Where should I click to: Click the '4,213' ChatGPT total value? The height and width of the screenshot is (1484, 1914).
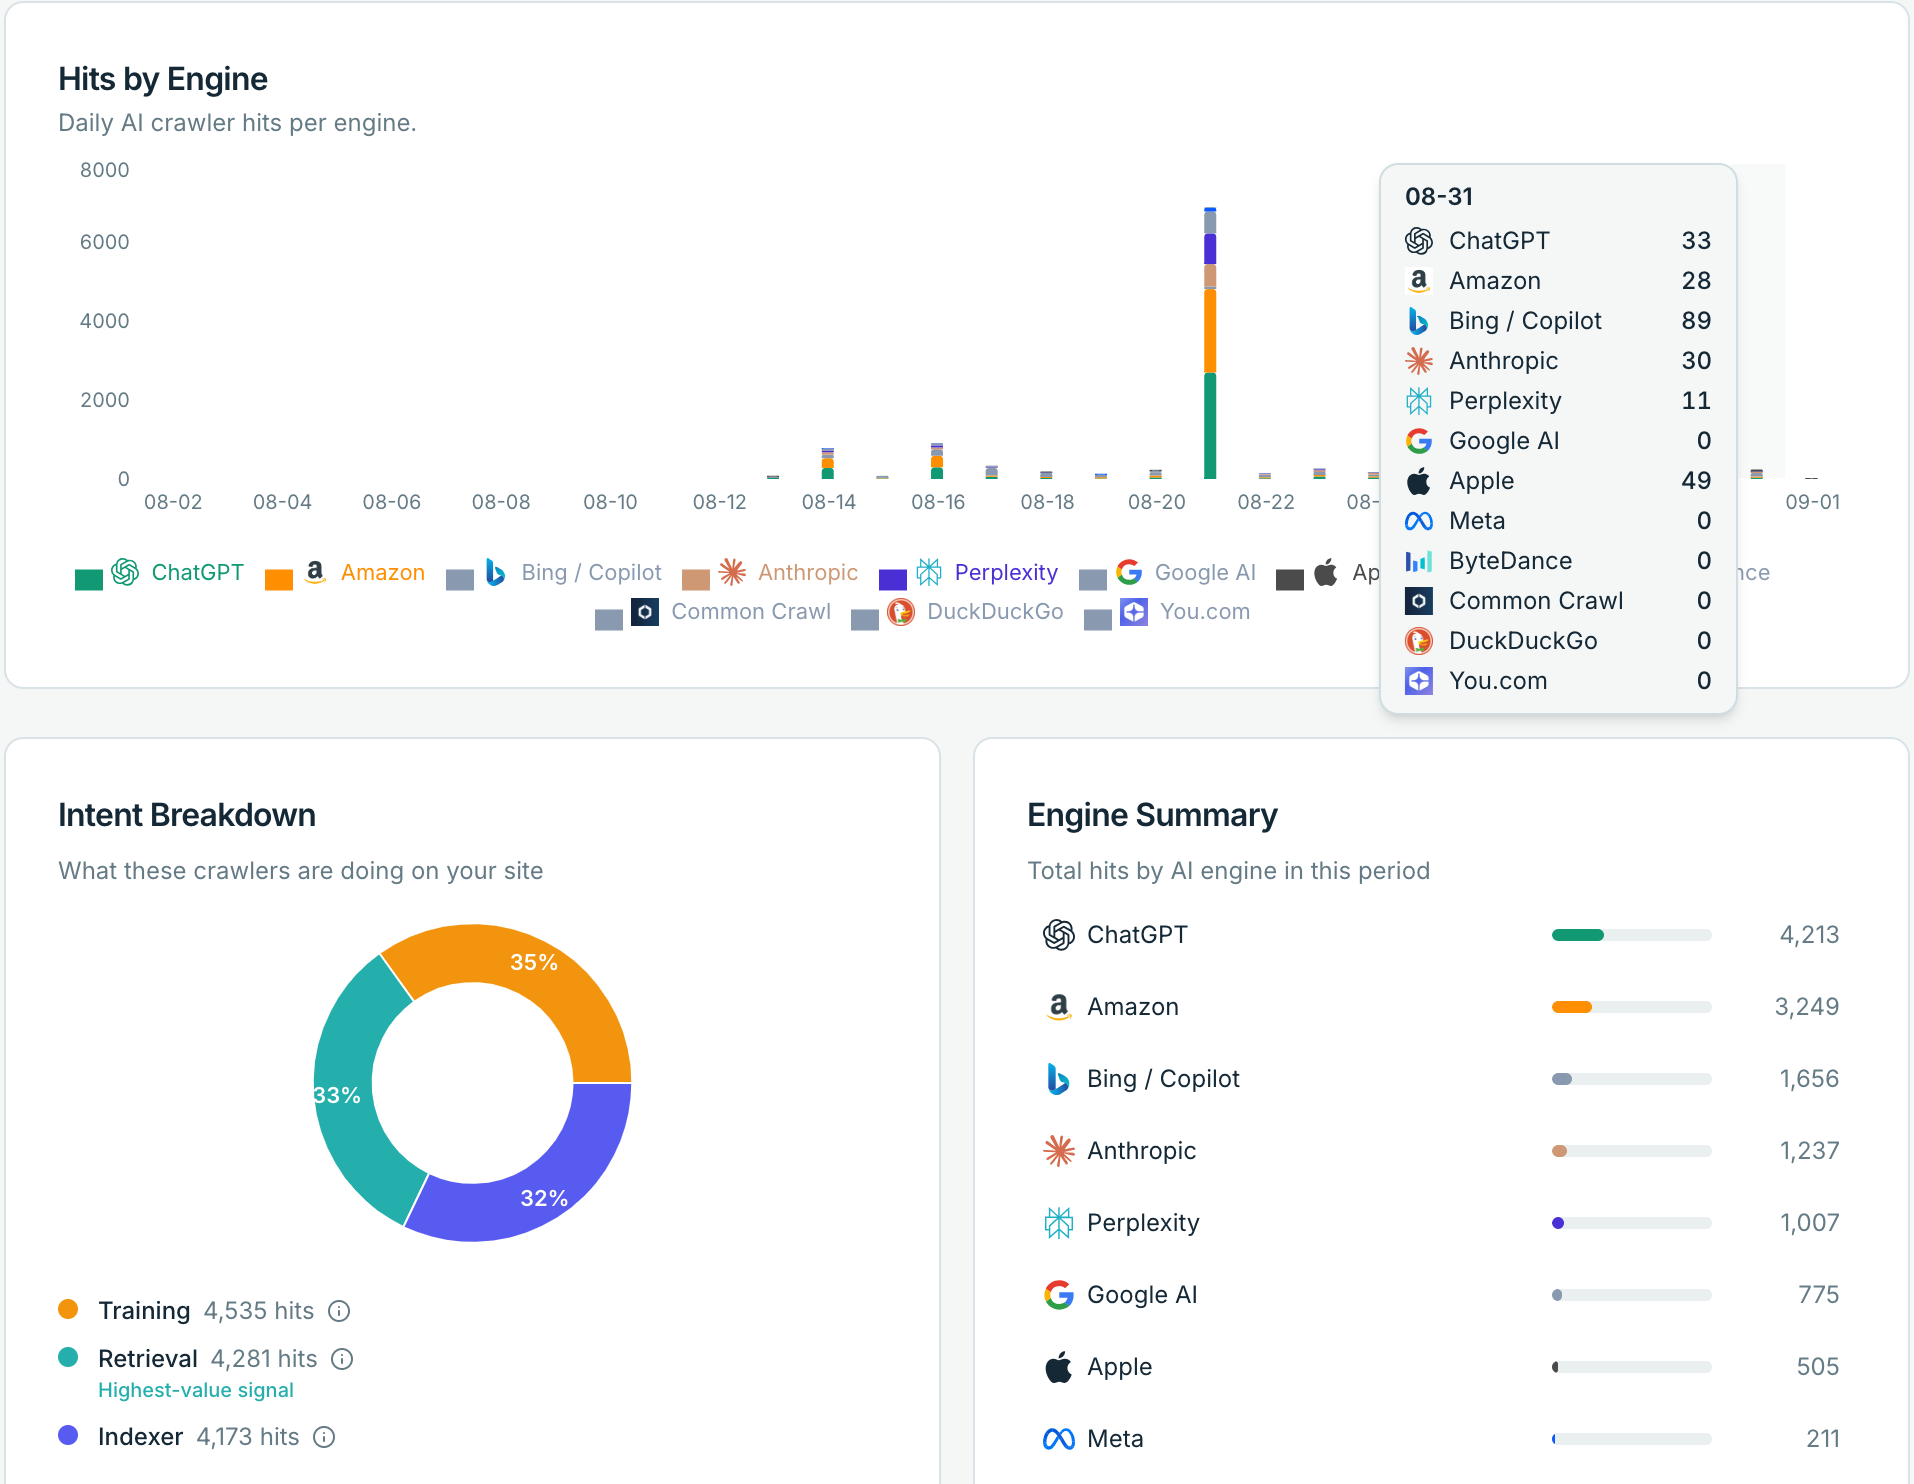1809,935
